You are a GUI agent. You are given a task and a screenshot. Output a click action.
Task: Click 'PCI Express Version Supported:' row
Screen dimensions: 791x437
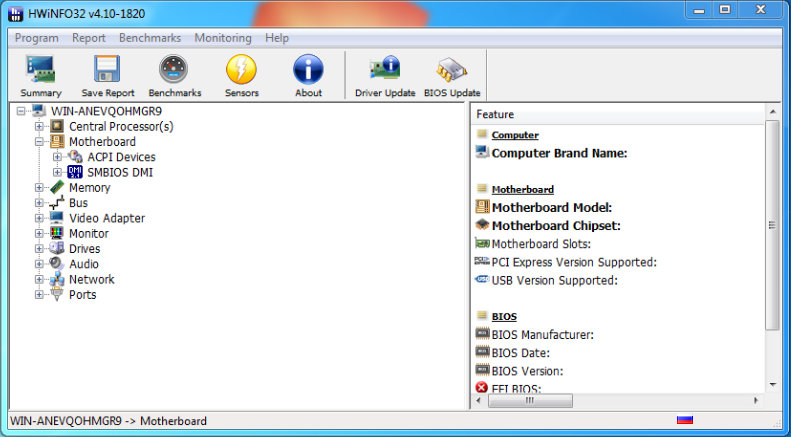[574, 262]
